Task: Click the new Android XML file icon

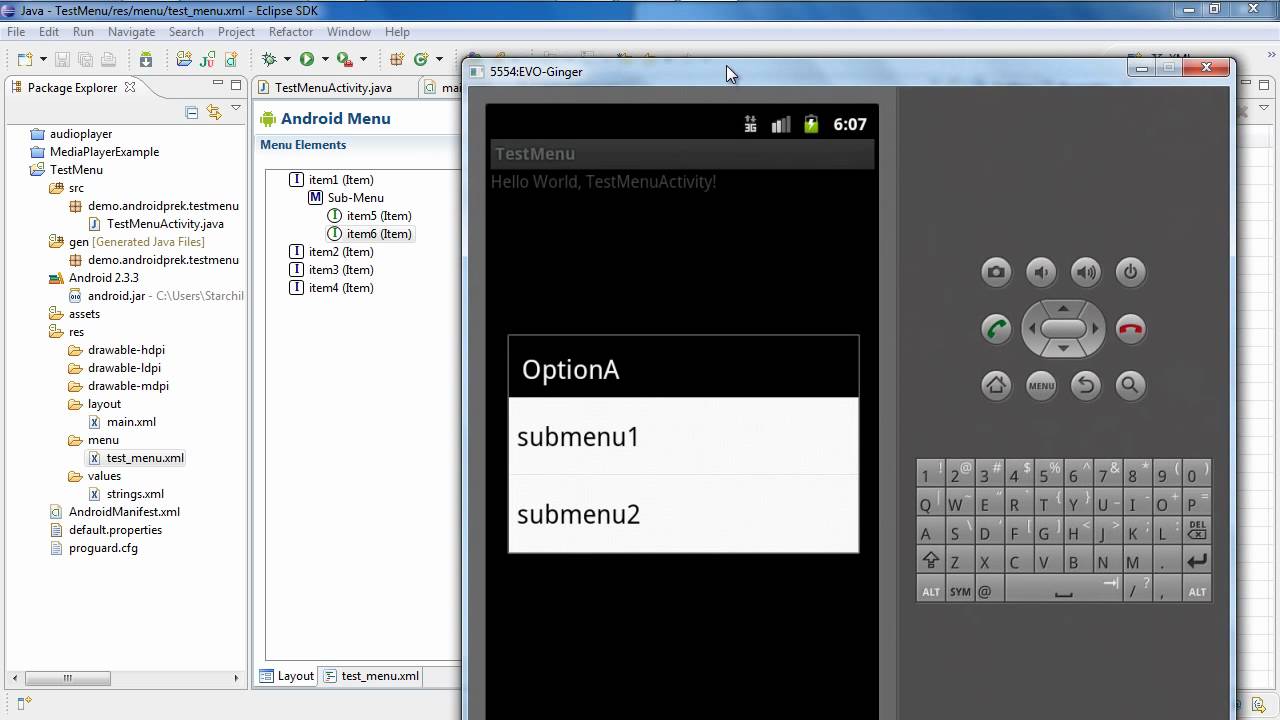Action: coord(231,60)
